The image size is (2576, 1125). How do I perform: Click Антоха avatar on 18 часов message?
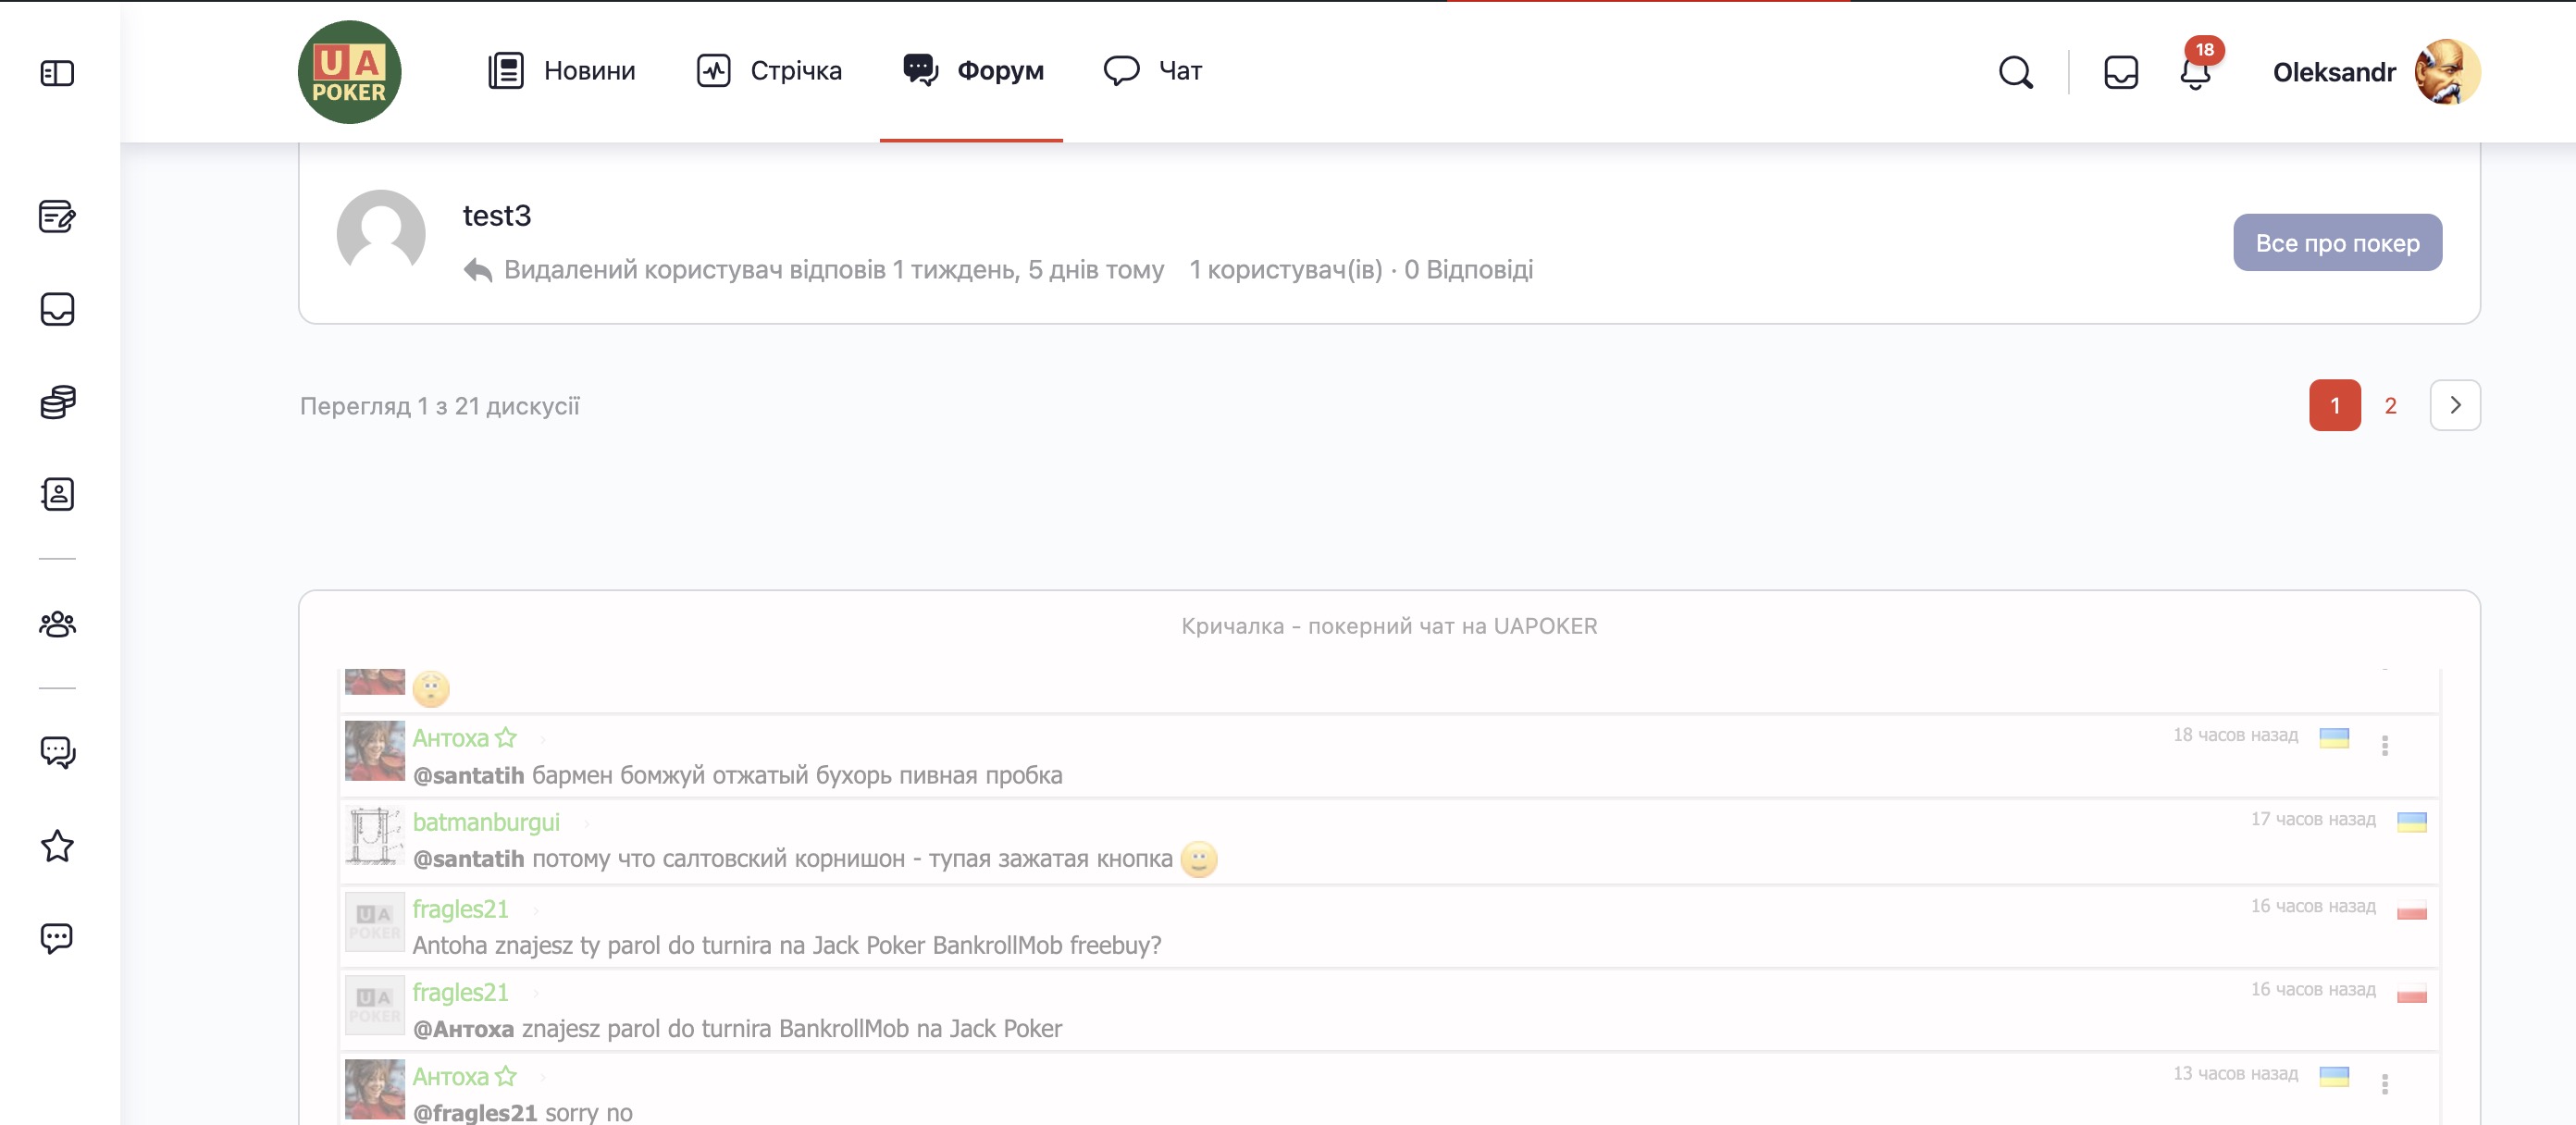(374, 751)
